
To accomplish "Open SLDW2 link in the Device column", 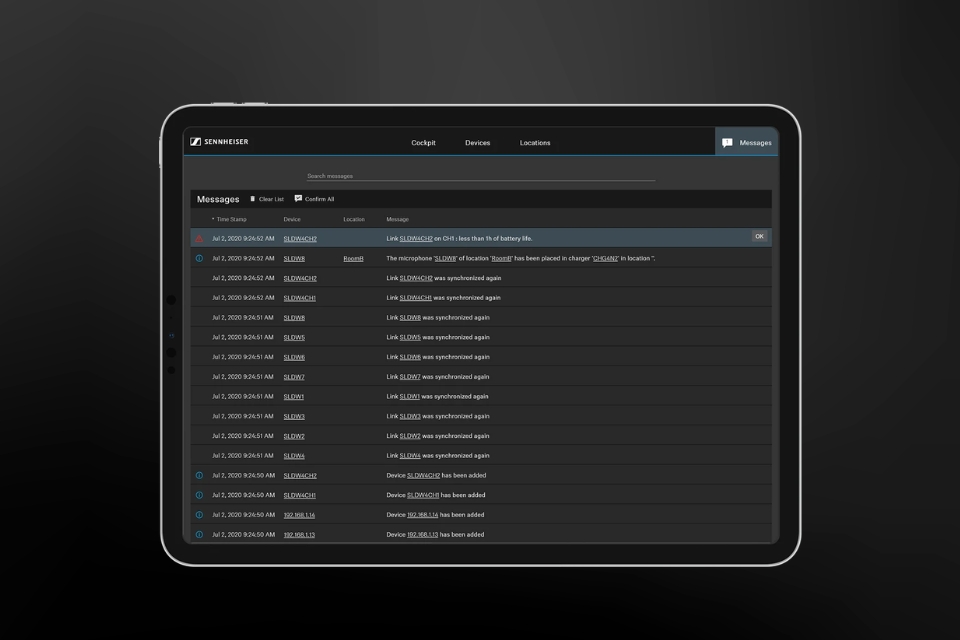I will 294,436.
